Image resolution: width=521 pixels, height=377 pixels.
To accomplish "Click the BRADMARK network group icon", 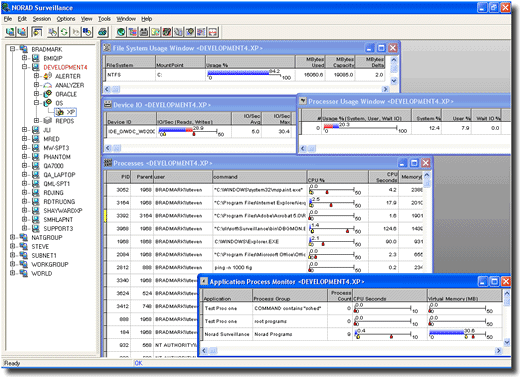I will [x=24, y=49].
